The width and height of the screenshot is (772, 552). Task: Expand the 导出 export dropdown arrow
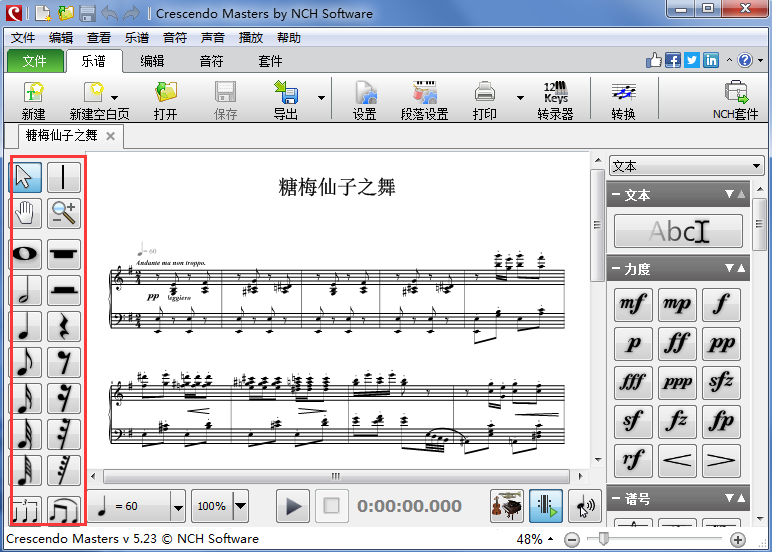tap(322, 97)
